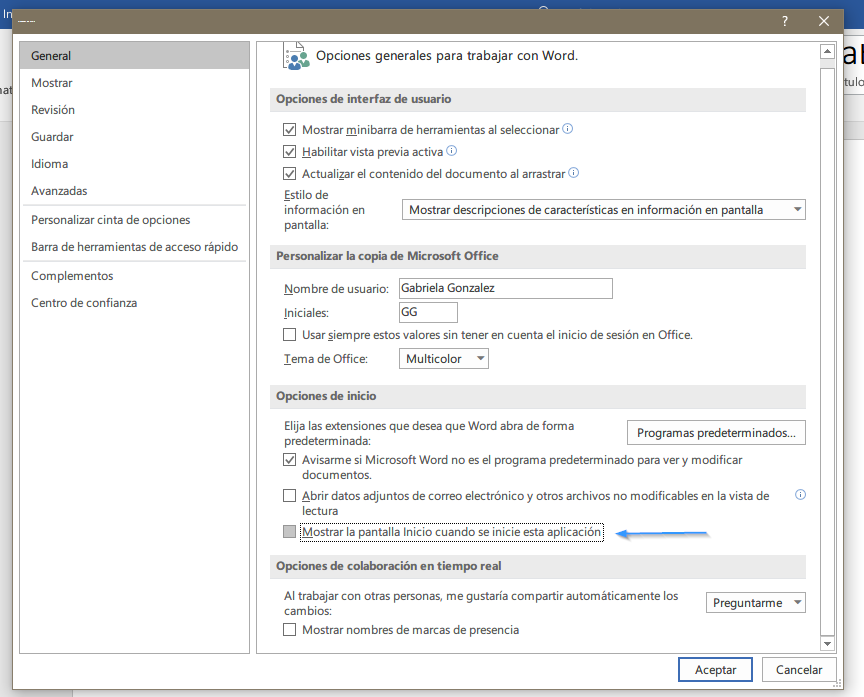Go to Revisión options category
The image size is (864, 697).
pos(134,110)
